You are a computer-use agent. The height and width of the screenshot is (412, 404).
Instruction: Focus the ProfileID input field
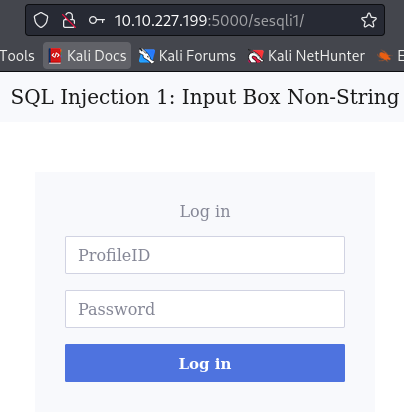coord(205,255)
